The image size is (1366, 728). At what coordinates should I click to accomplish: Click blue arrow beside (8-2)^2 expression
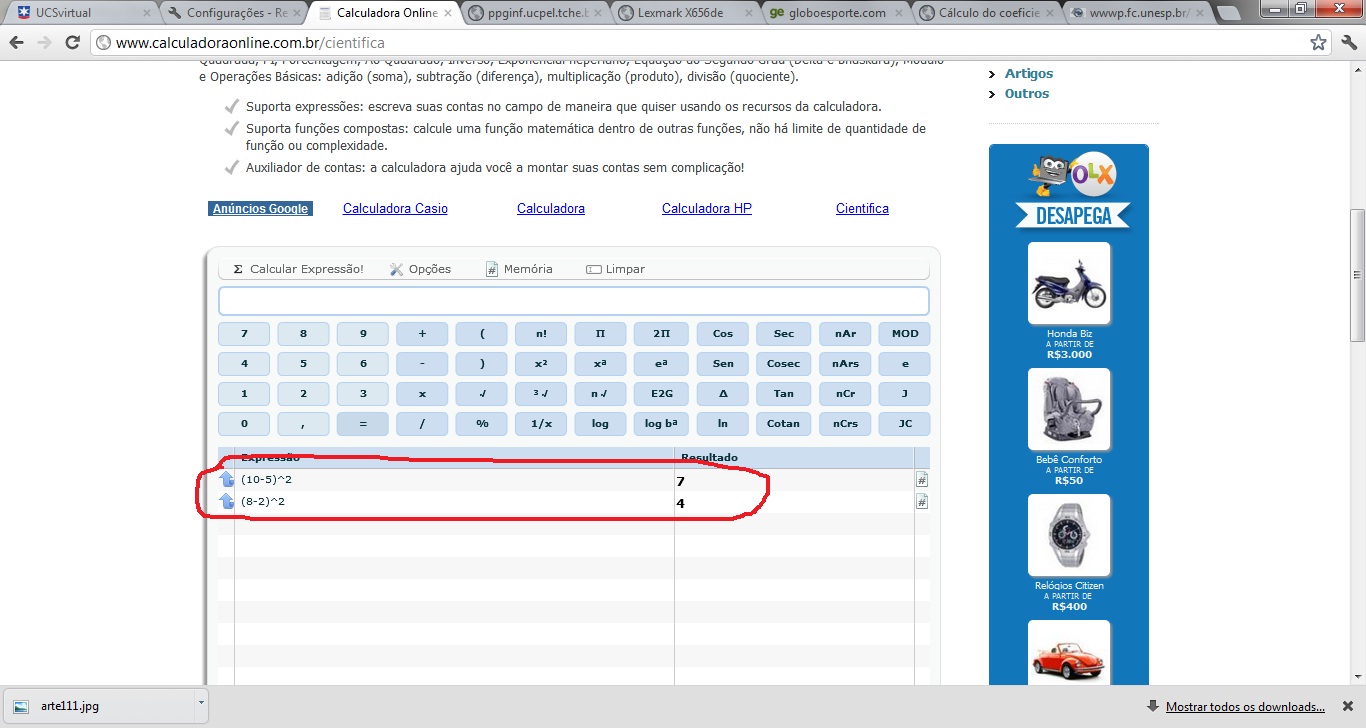click(226, 502)
